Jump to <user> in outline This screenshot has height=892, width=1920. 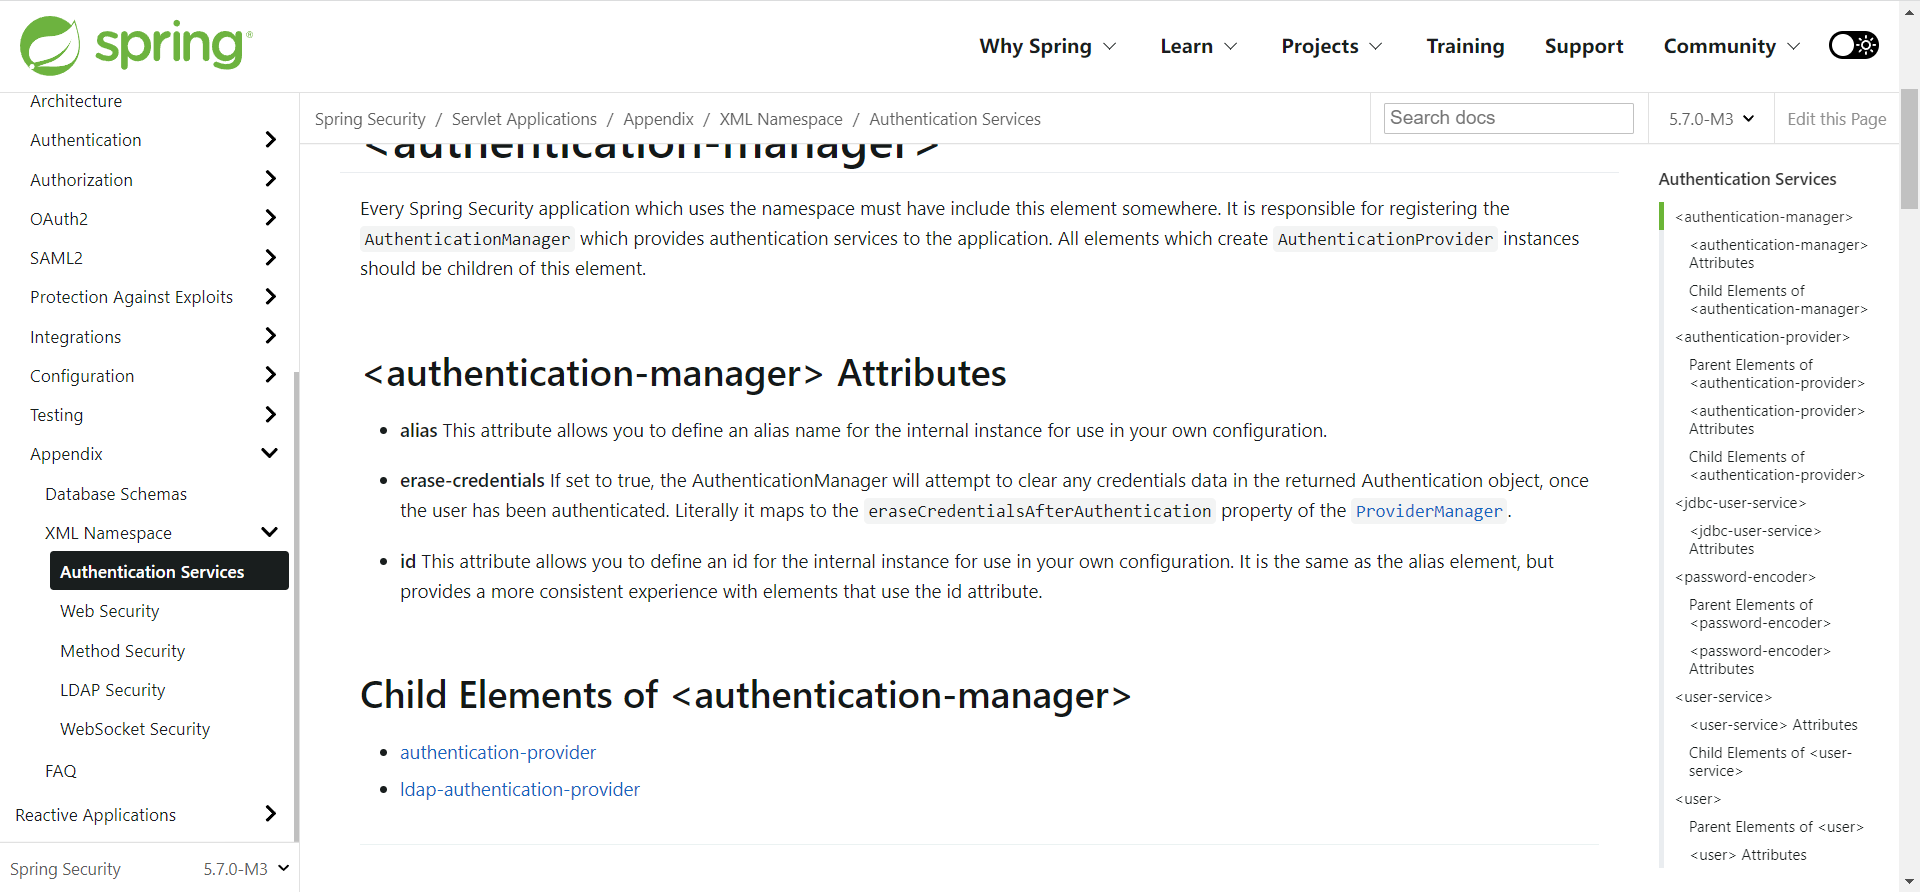point(1698,799)
